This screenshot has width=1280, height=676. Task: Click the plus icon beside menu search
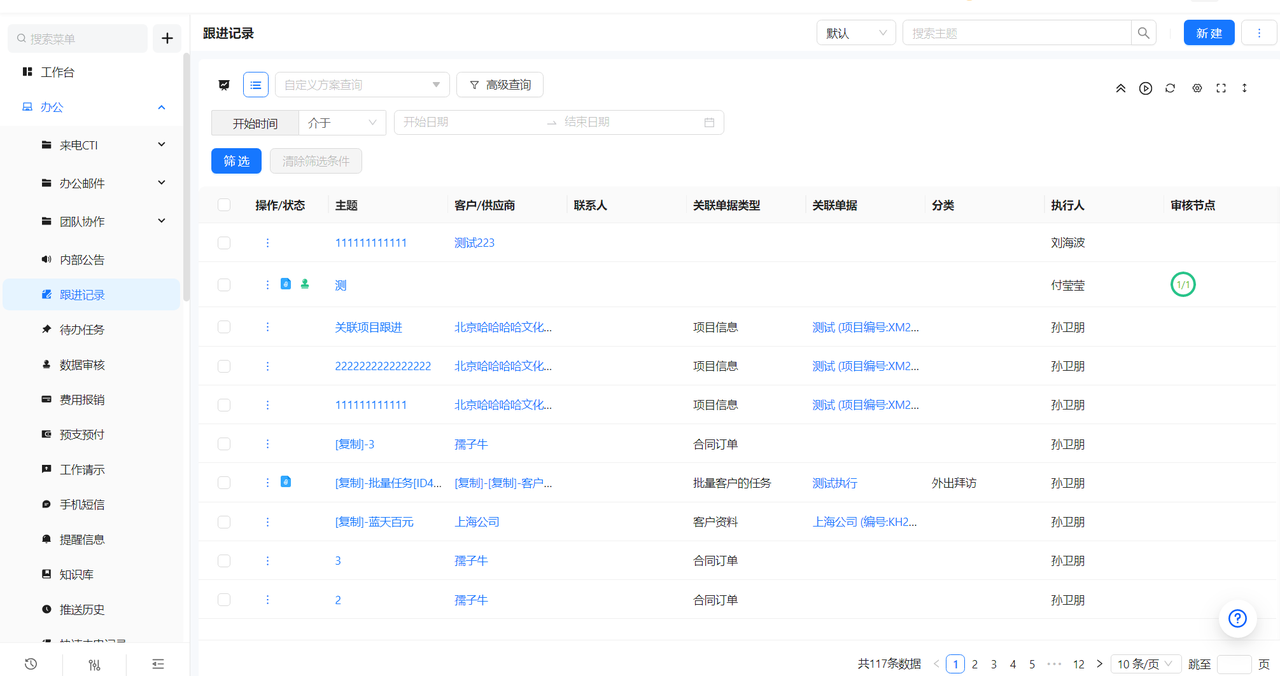tap(167, 38)
